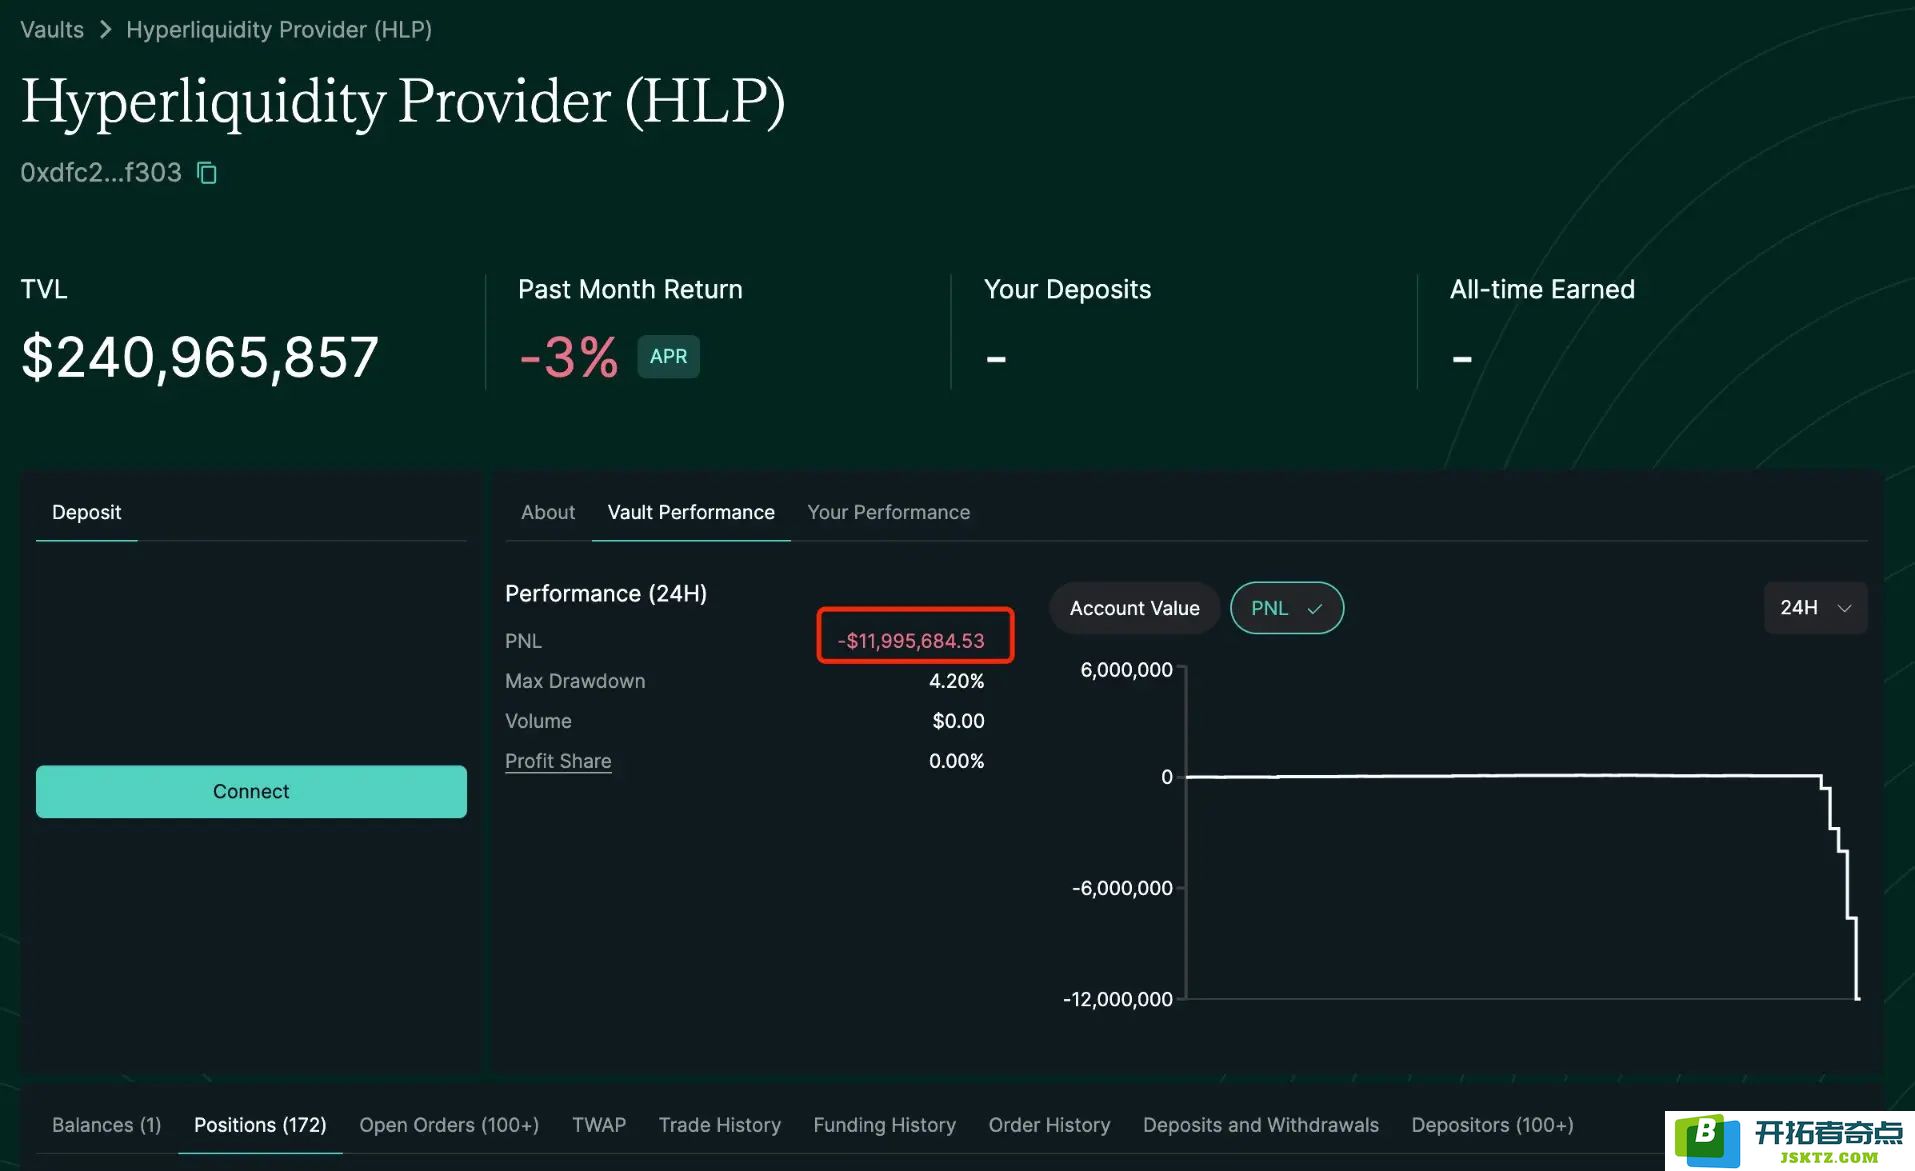Click the Vaults breadcrumb link

(52, 30)
